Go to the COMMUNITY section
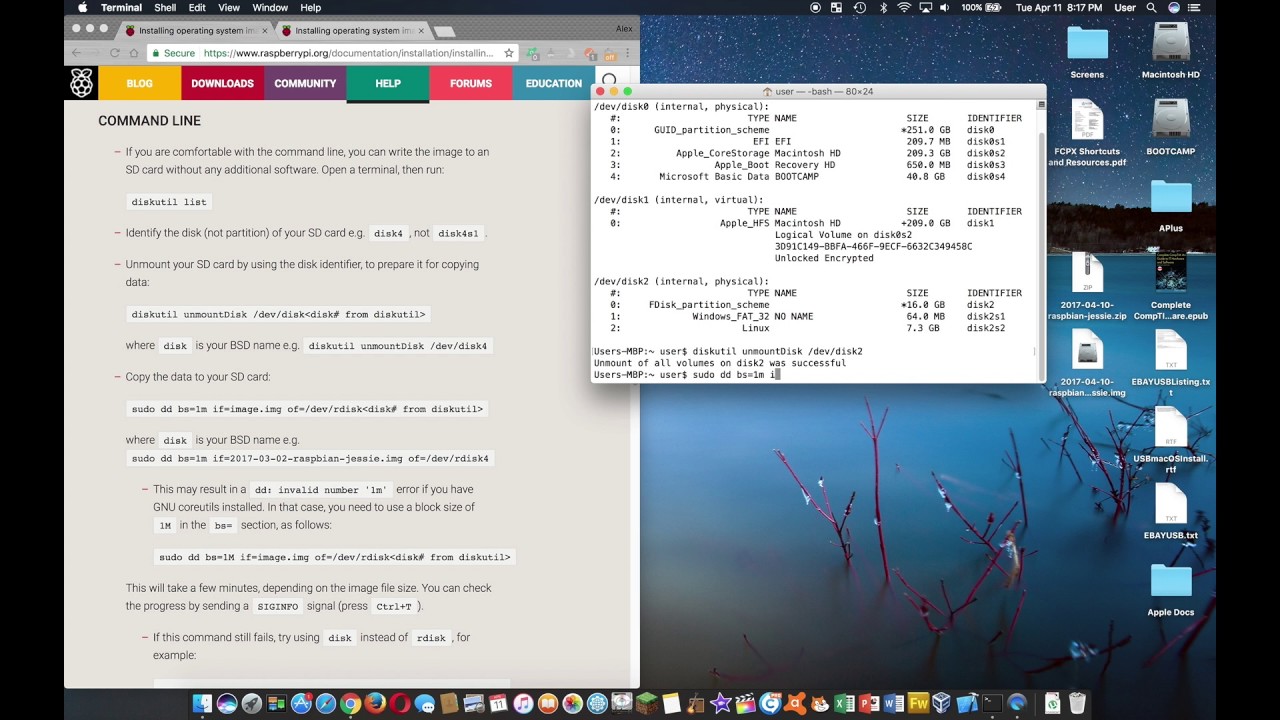Image resolution: width=1280 pixels, height=720 pixels. pos(305,83)
